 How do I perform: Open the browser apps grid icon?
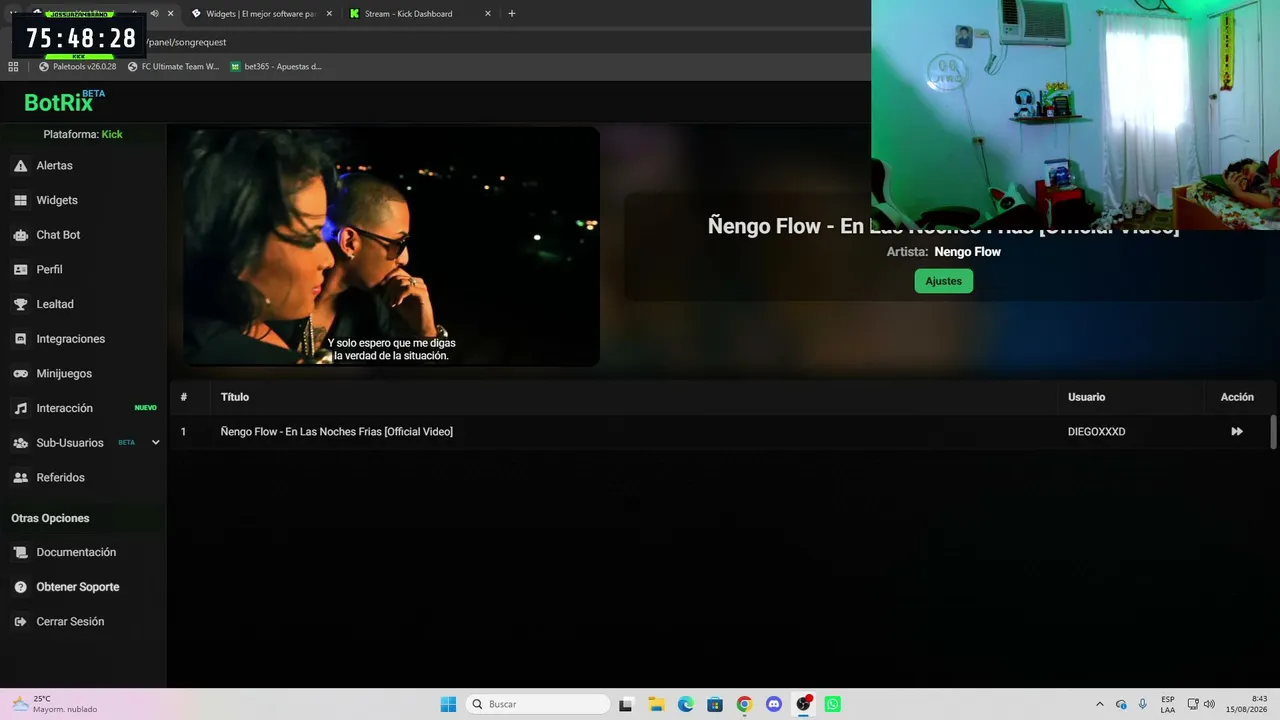[x=13, y=67]
